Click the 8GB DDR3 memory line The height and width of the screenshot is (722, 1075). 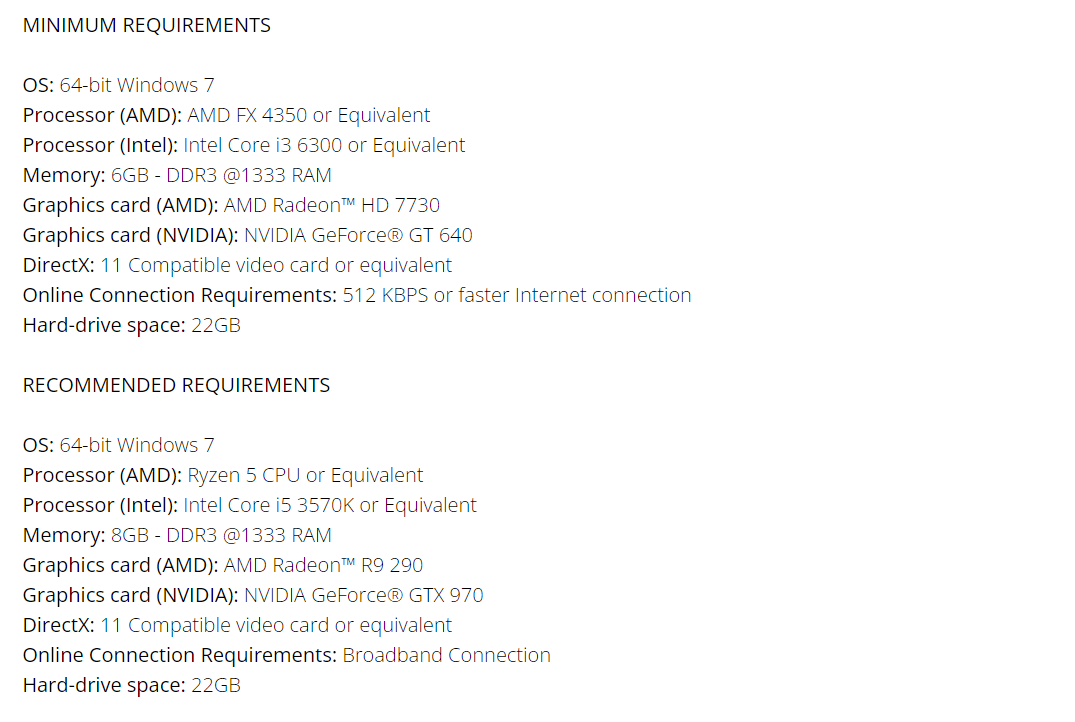coord(177,536)
